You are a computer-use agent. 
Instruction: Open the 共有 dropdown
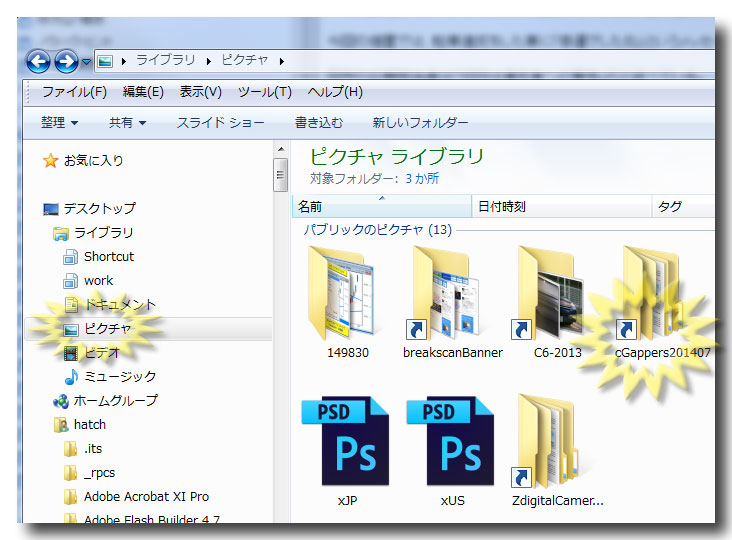pyautogui.click(x=127, y=123)
